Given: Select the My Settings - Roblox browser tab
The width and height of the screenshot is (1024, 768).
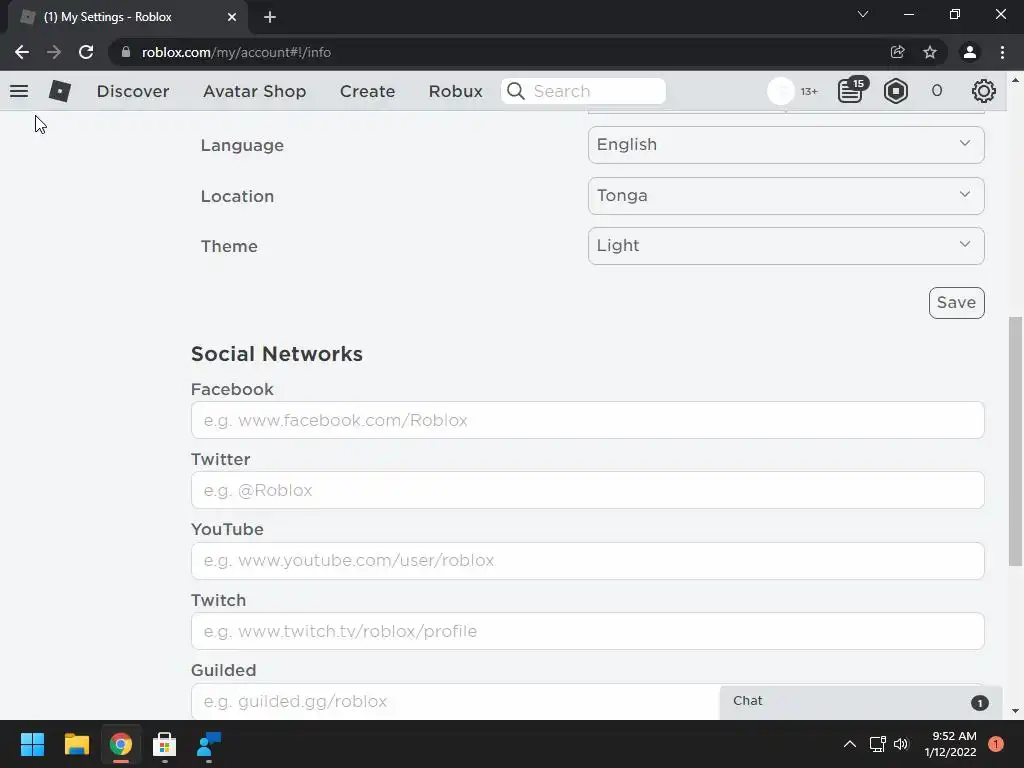Looking at the screenshot, I should (127, 17).
